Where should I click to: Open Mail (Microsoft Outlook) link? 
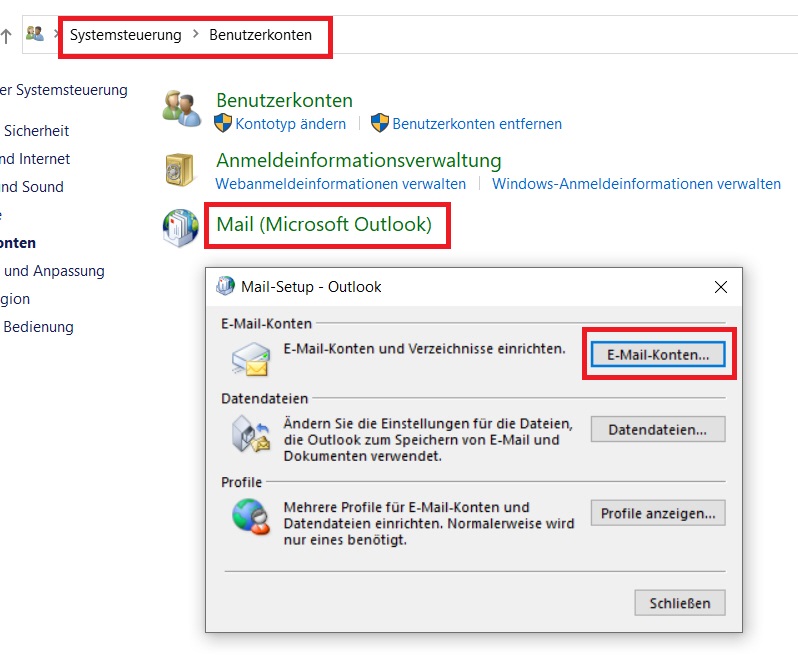(324, 224)
